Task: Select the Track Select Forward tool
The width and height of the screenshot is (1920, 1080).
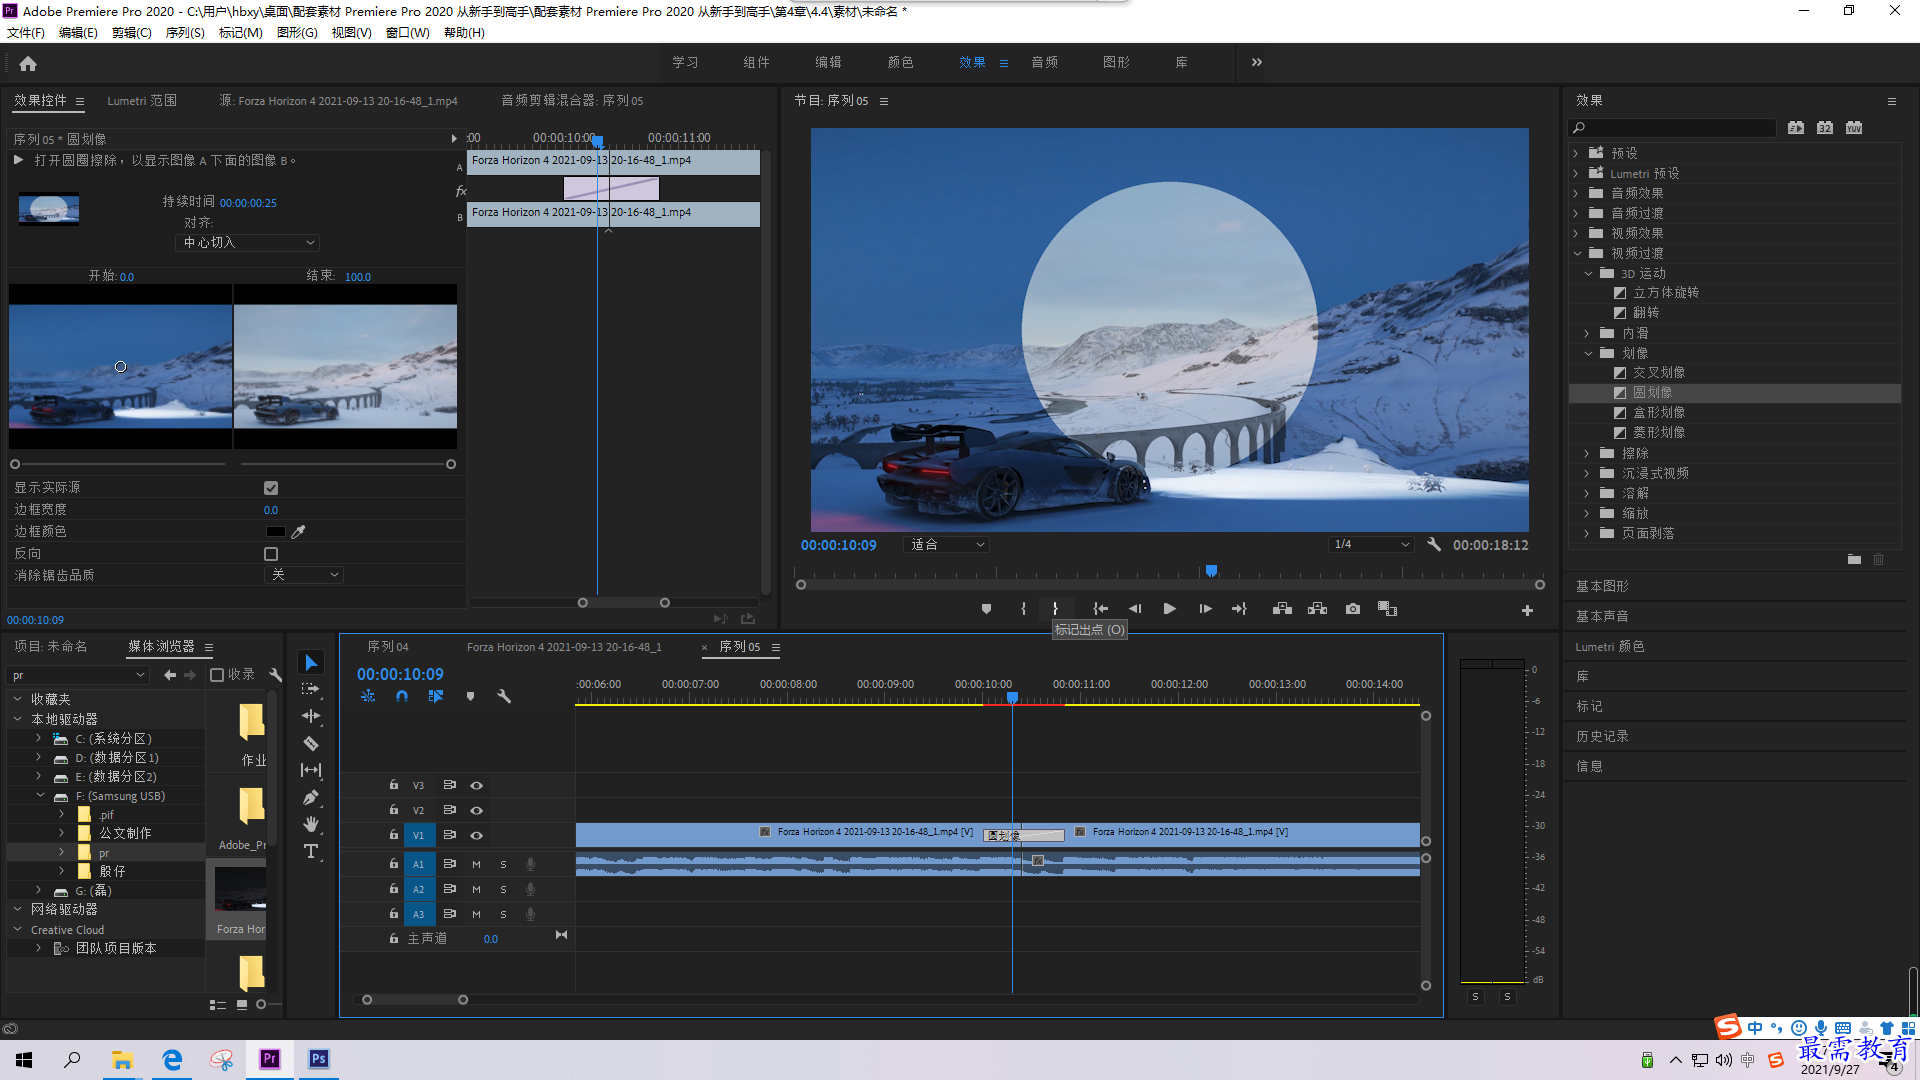Action: [311, 690]
